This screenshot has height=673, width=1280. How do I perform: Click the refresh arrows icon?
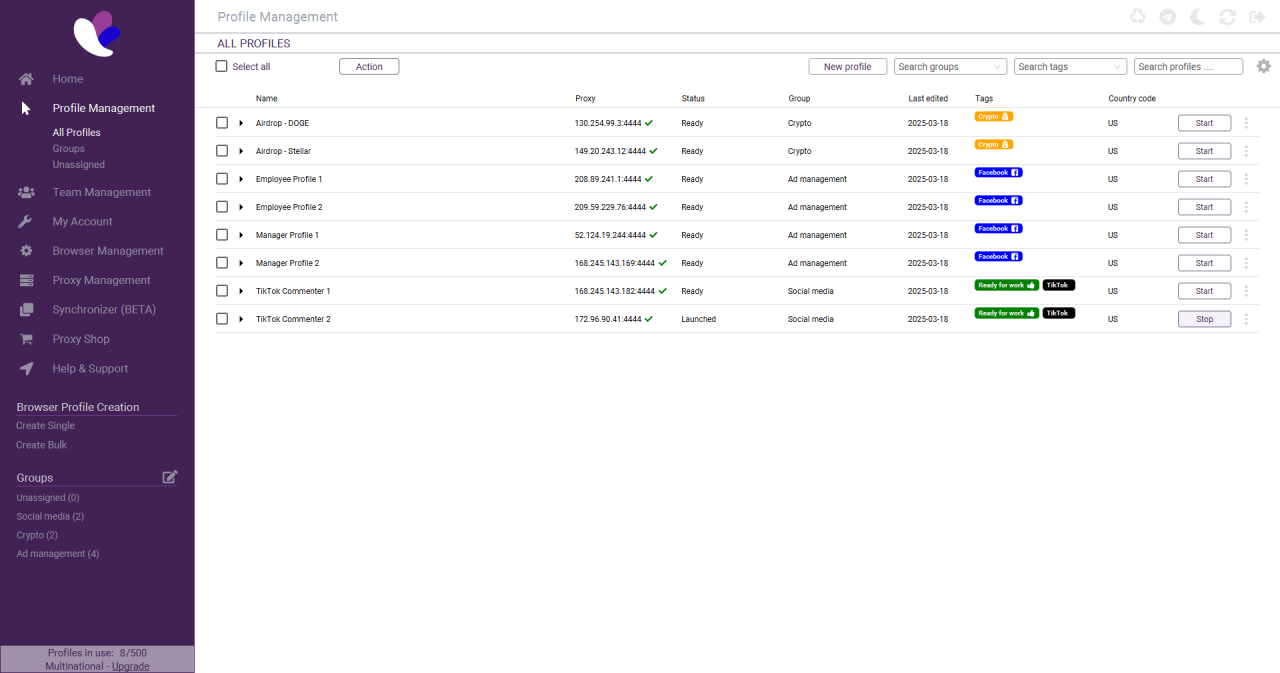1228,17
